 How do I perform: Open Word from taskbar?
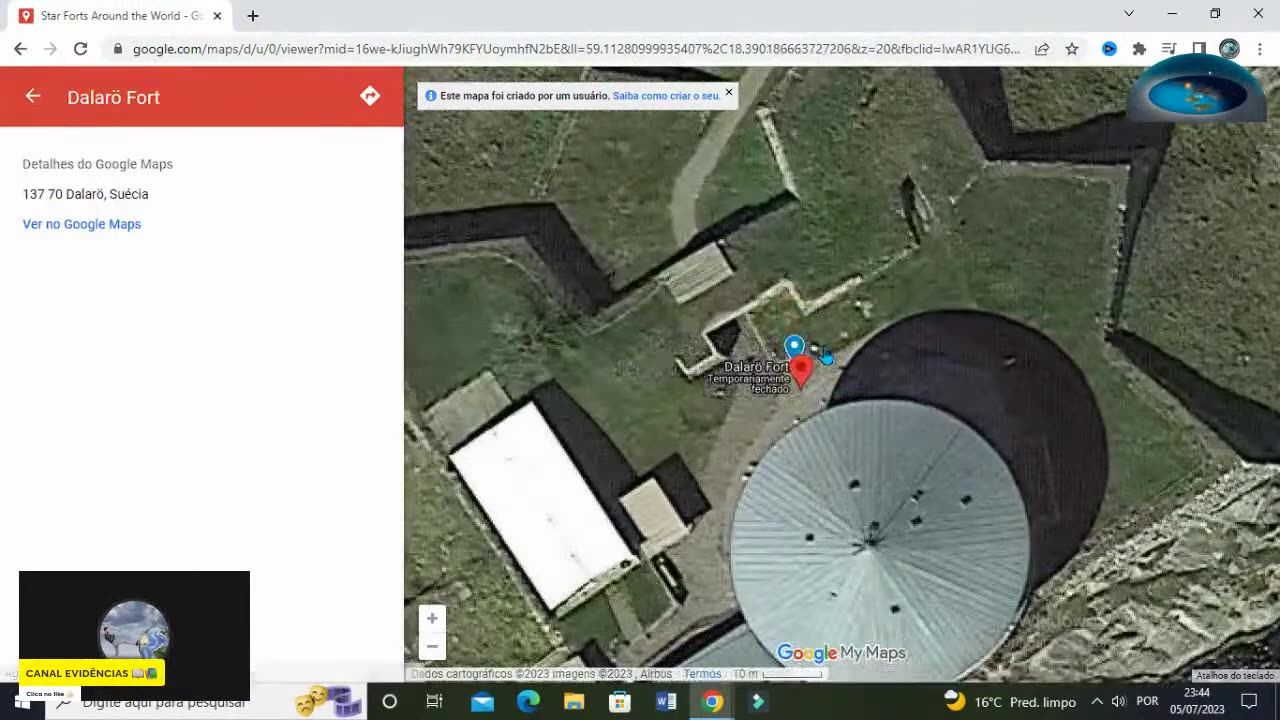pyautogui.click(x=666, y=702)
